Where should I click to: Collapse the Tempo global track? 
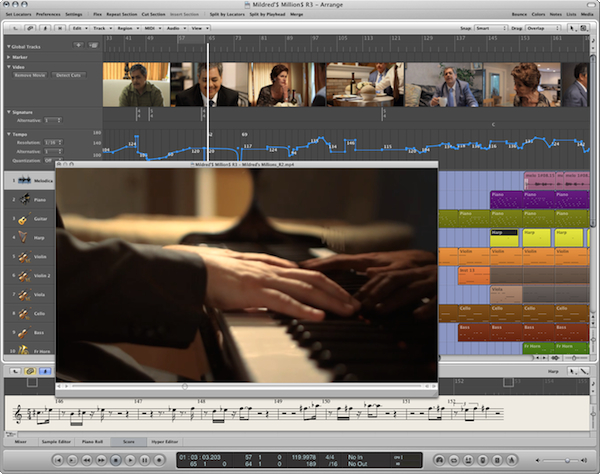point(8,134)
